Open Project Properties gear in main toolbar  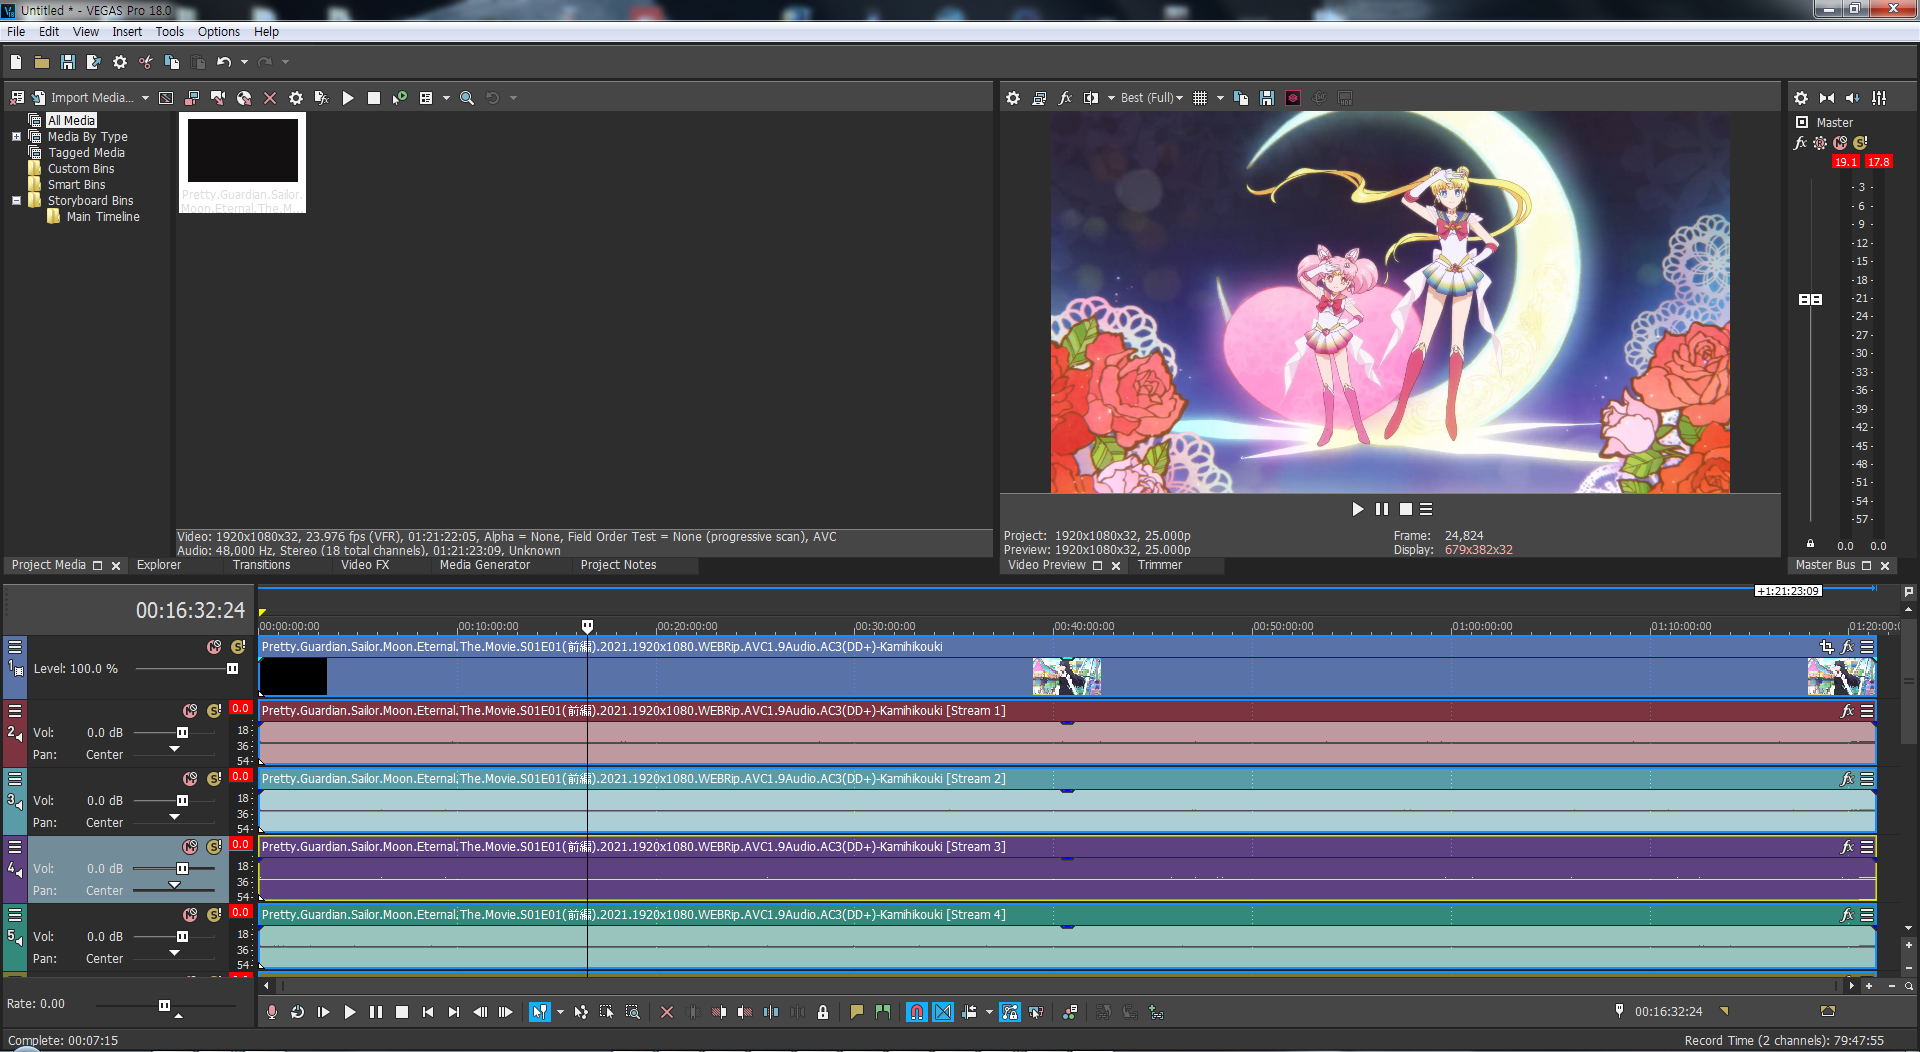point(120,62)
